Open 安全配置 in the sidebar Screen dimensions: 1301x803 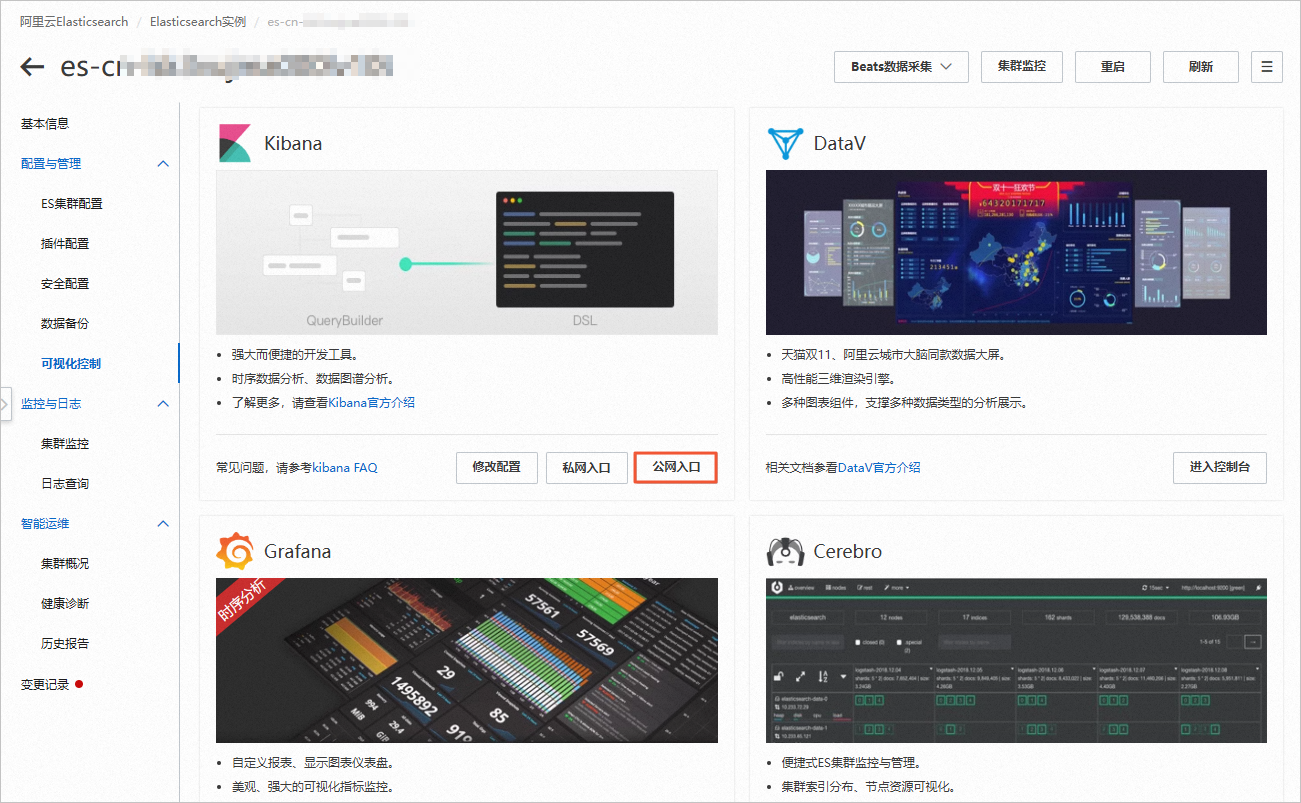point(65,284)
